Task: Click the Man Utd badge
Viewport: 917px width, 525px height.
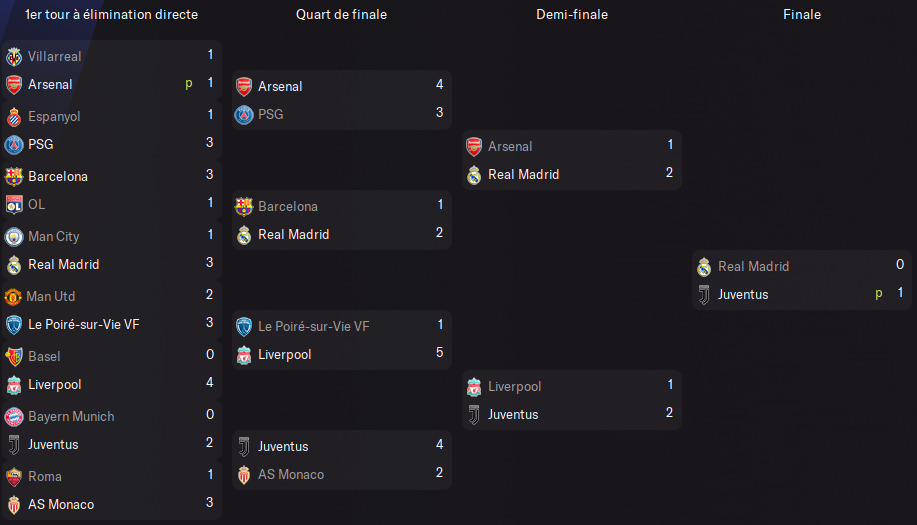Action: point(13,297)
